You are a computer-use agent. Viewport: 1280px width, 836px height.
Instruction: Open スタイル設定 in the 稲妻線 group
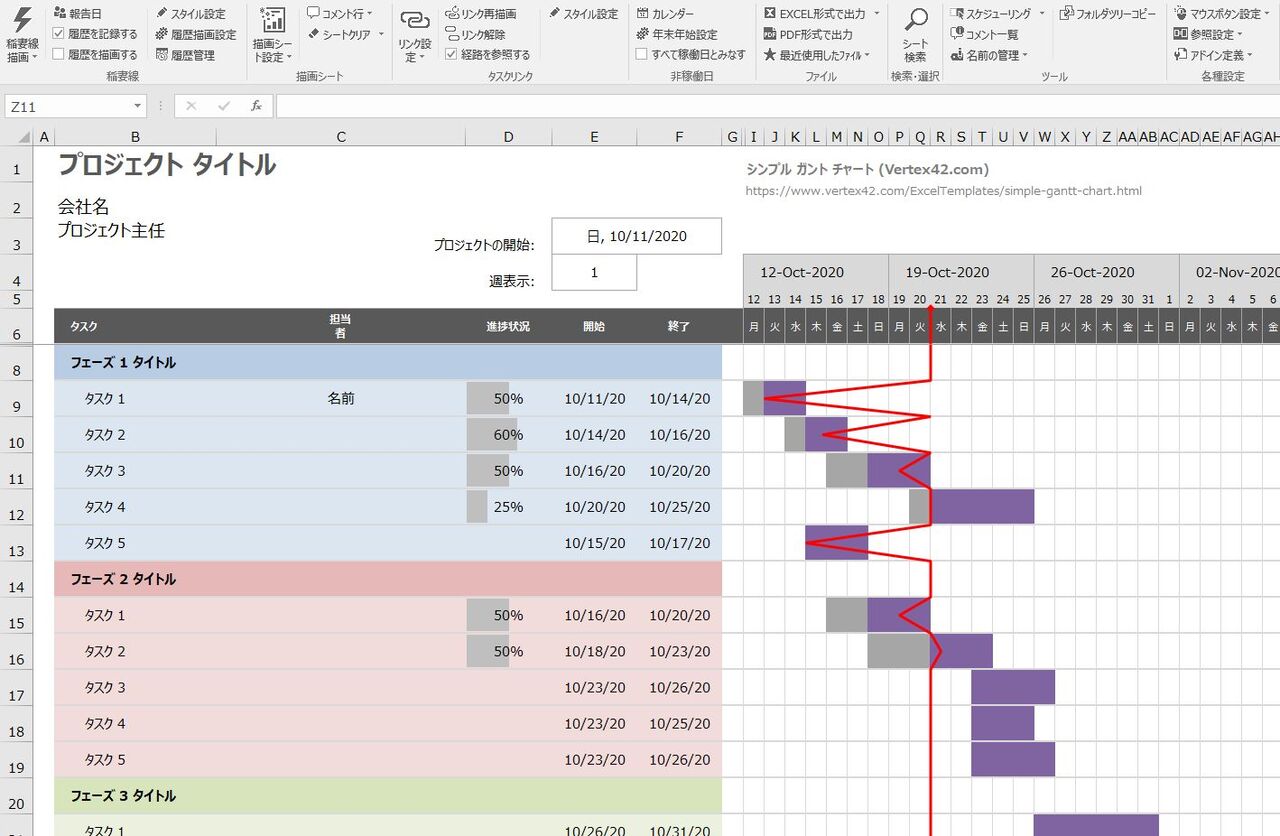(190, 14)
